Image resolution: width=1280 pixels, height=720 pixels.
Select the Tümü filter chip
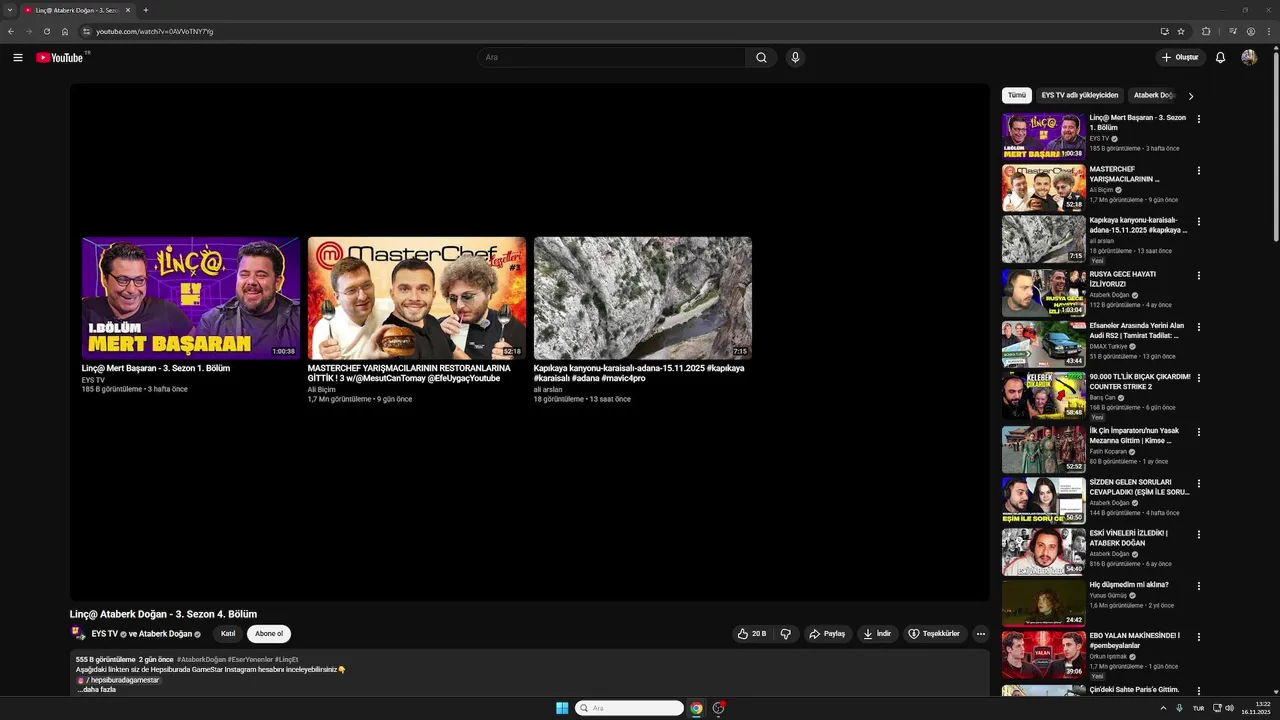[x=1017, y=96]
